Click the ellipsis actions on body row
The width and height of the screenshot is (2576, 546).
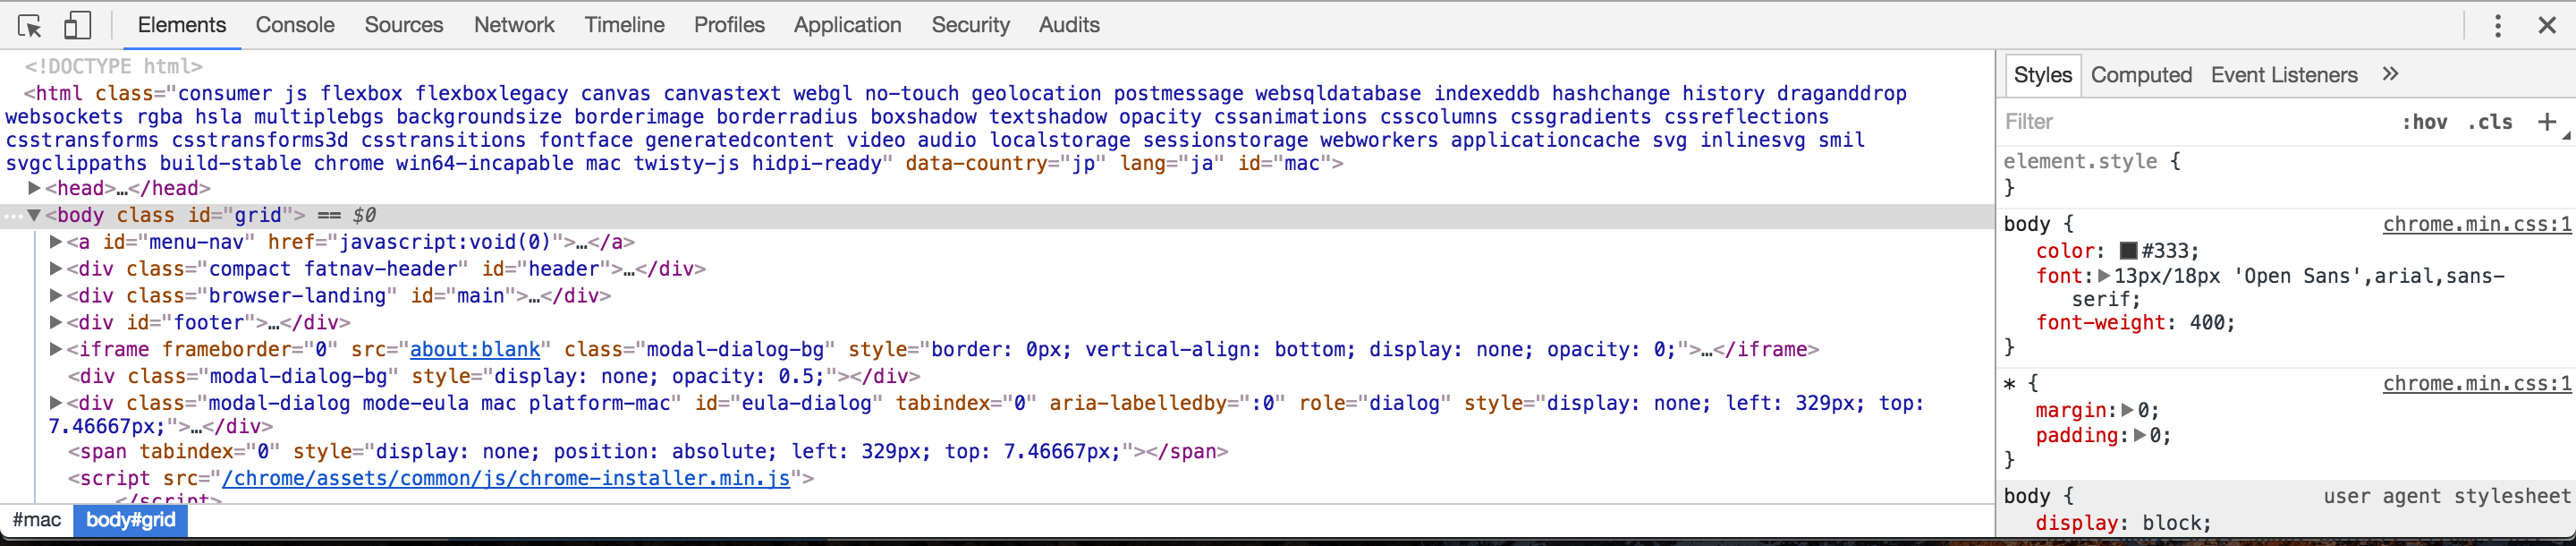click(12, 216)
